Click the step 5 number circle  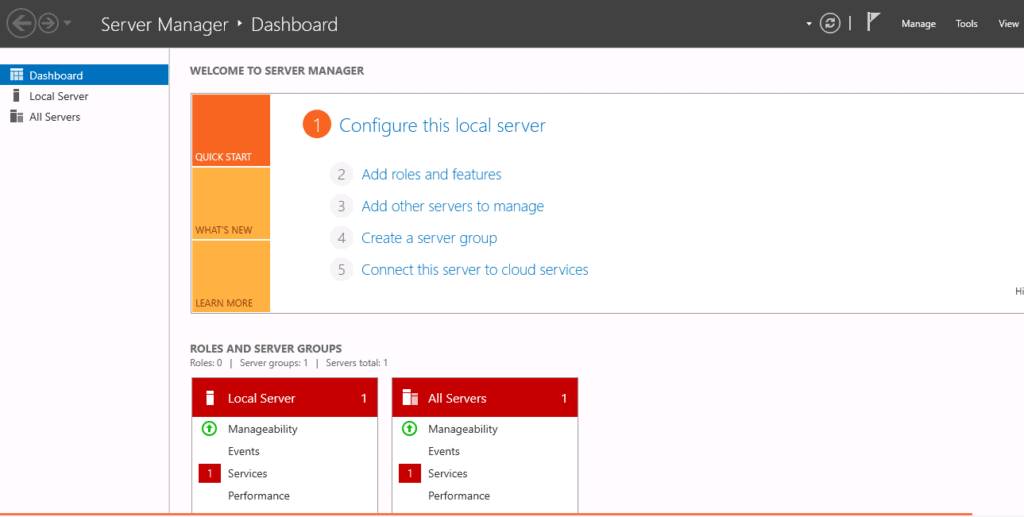(341, 270)
